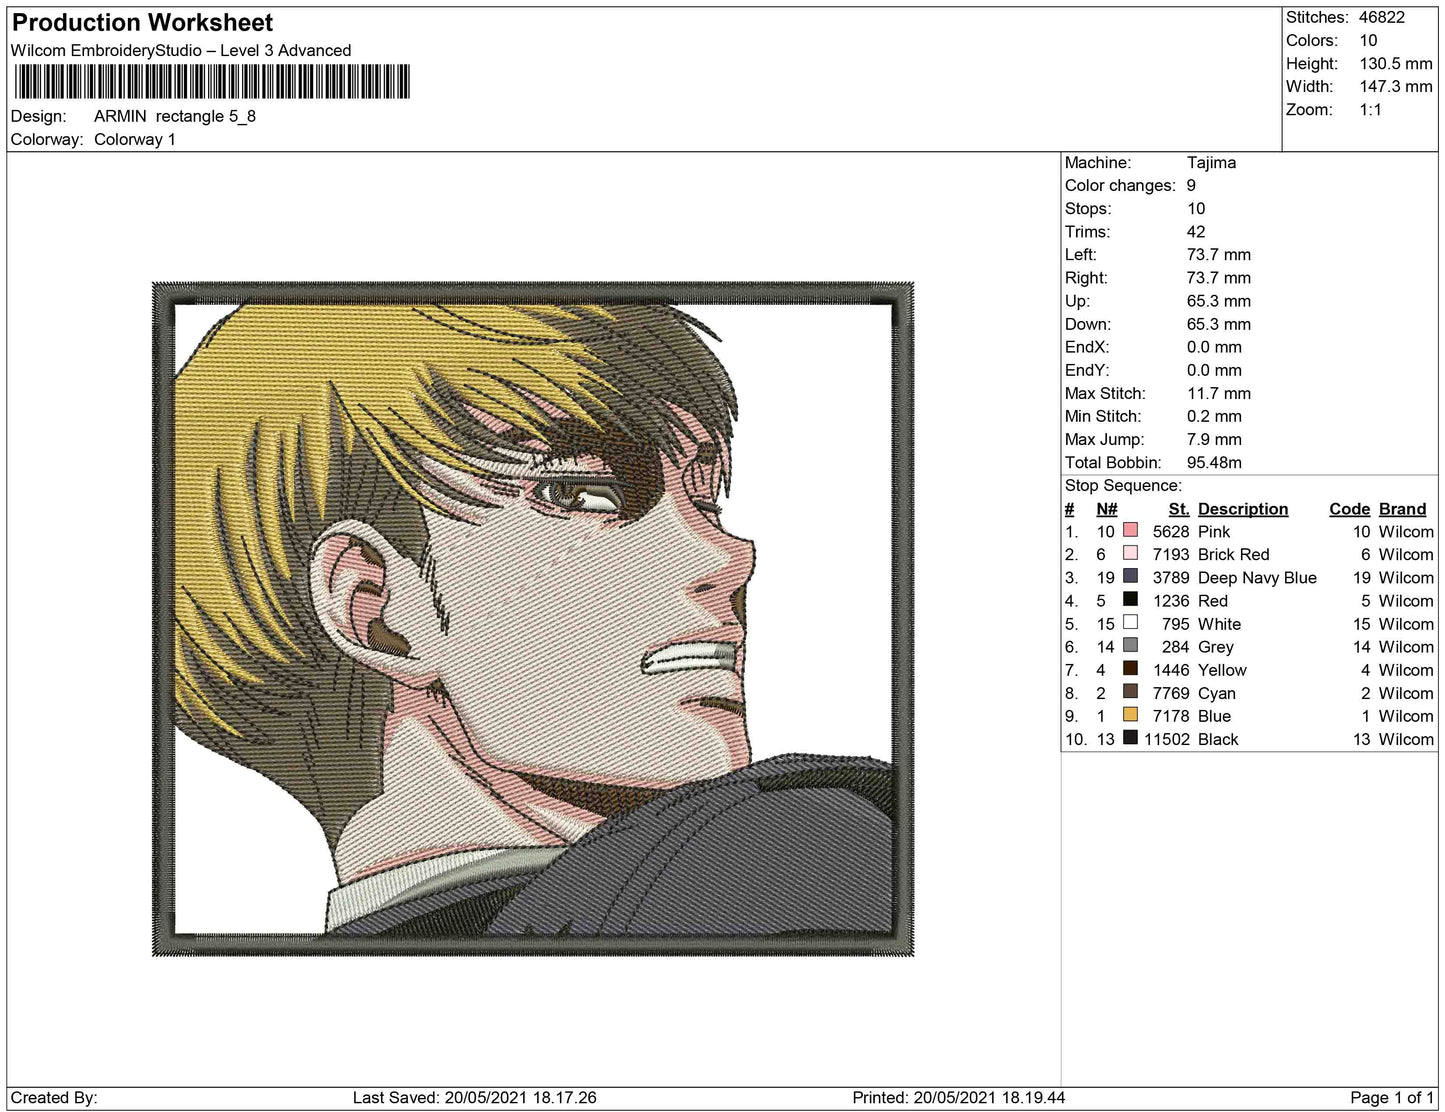The height and width of the screenshot is (1112, 1445).
Task: Select the 'Brand' column header
Action: 1403,509
